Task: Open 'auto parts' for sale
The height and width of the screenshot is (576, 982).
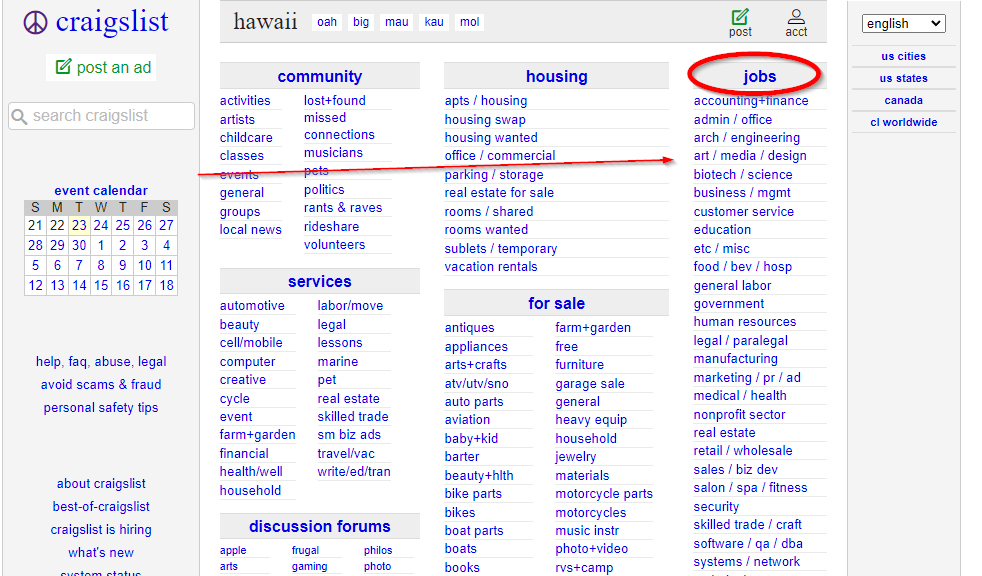Action: pos(474,401)
